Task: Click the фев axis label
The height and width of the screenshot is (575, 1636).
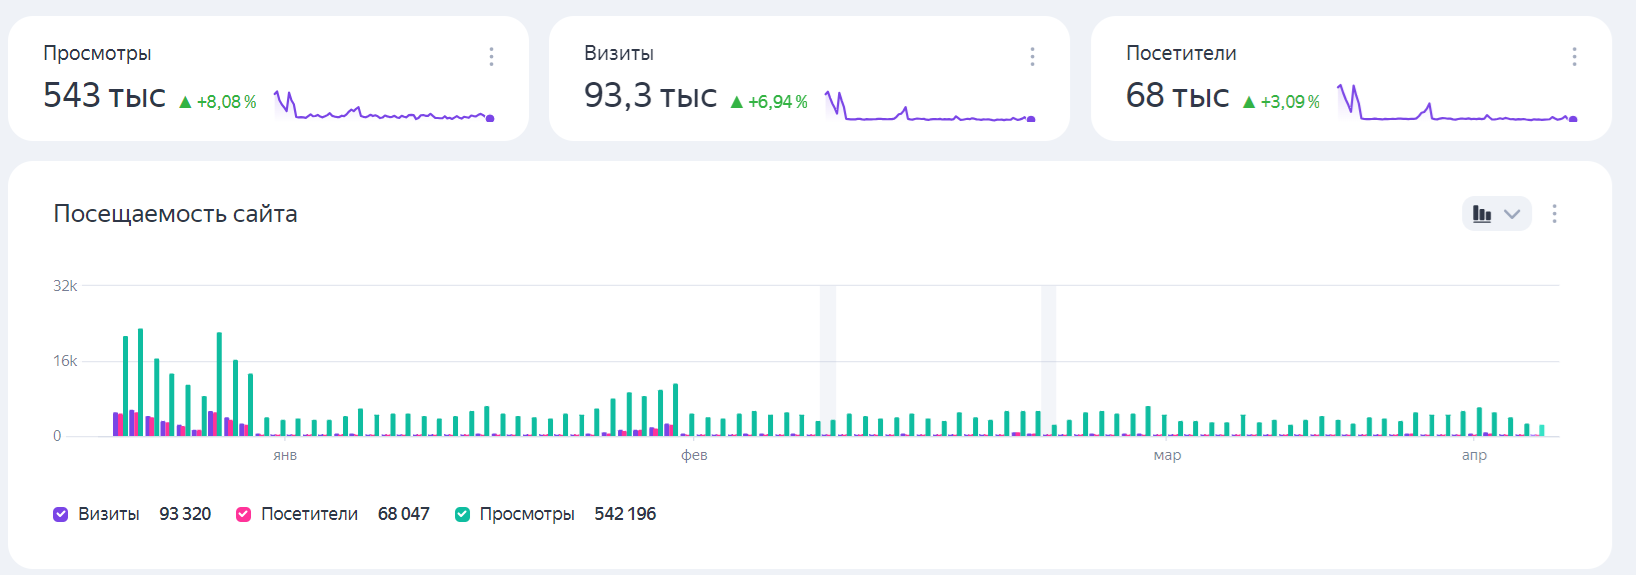Action: pos(694,455)
